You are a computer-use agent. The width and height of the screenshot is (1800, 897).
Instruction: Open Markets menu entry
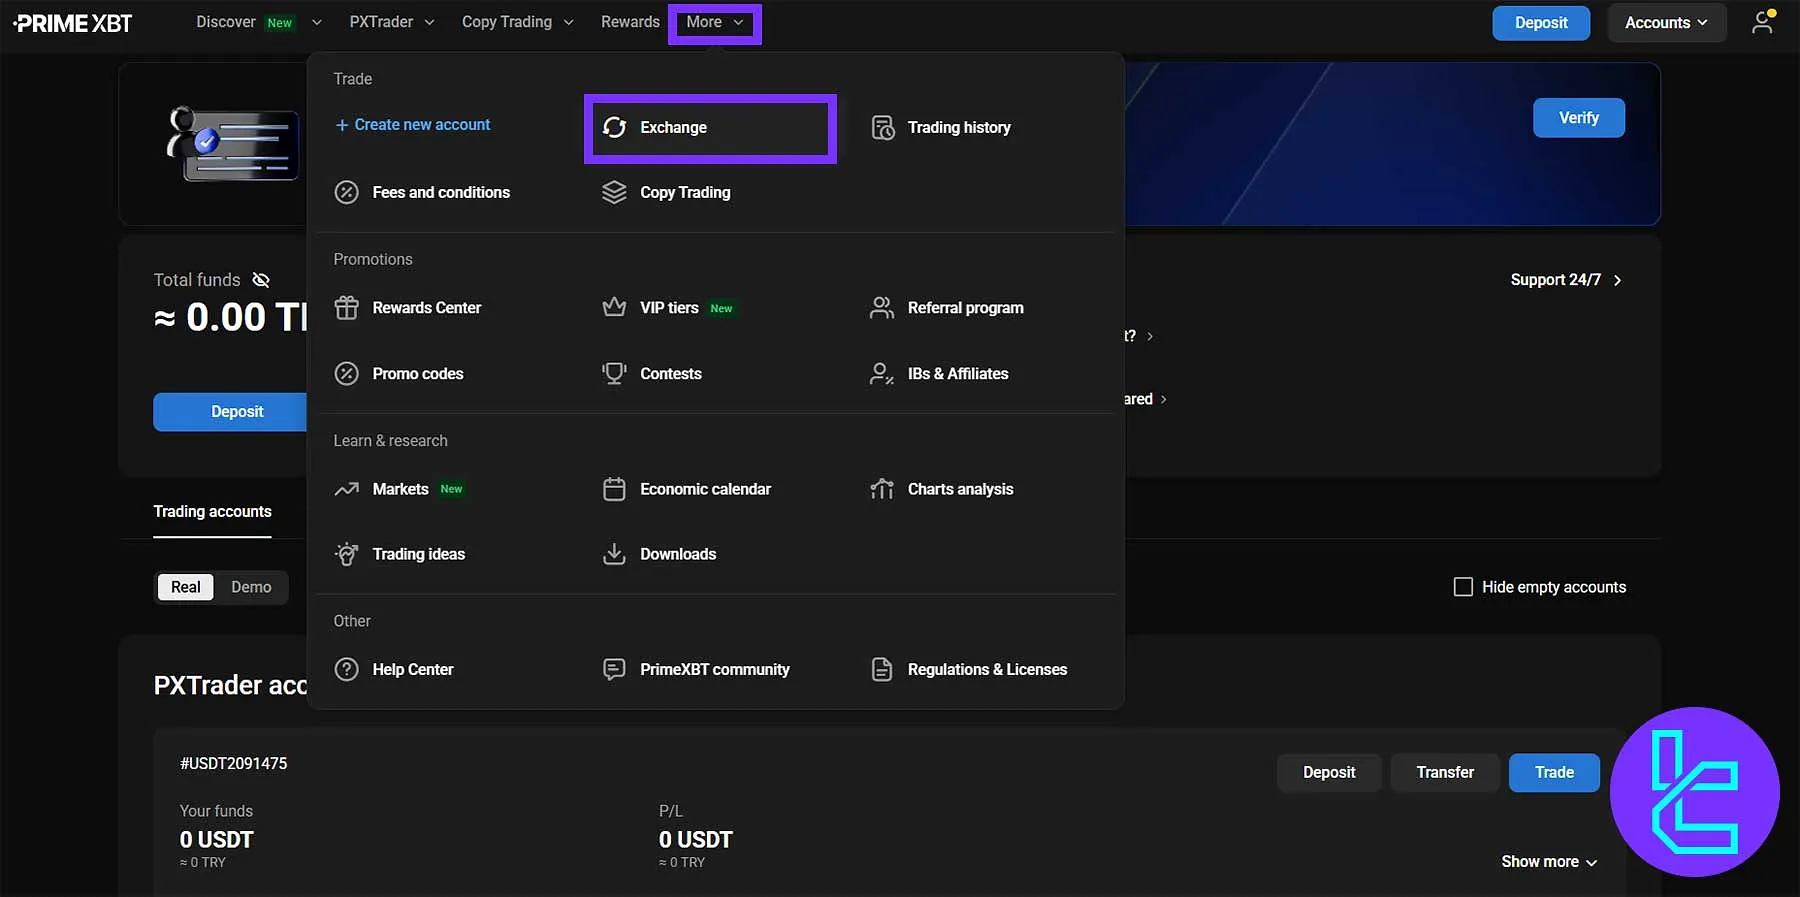point(400,489)
